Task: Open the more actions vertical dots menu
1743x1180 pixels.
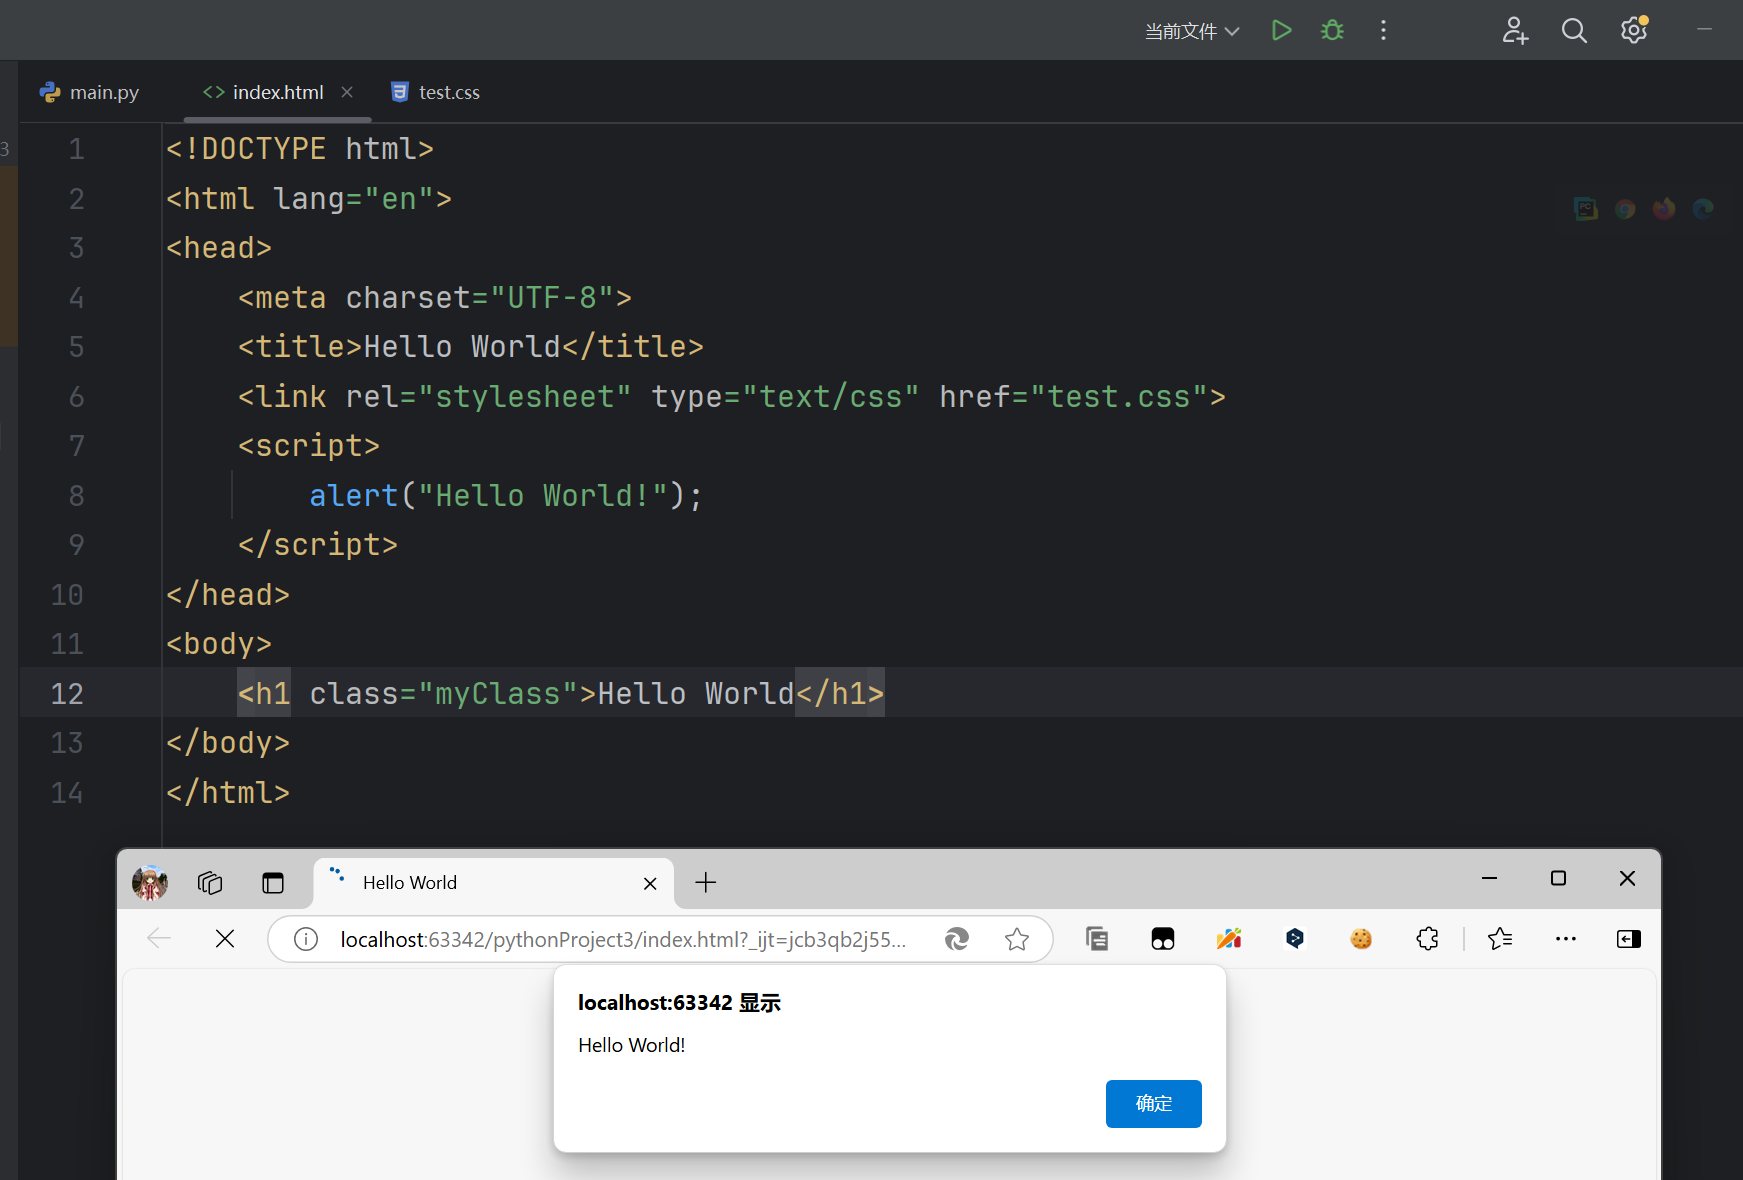Action: pos(1383,31)
